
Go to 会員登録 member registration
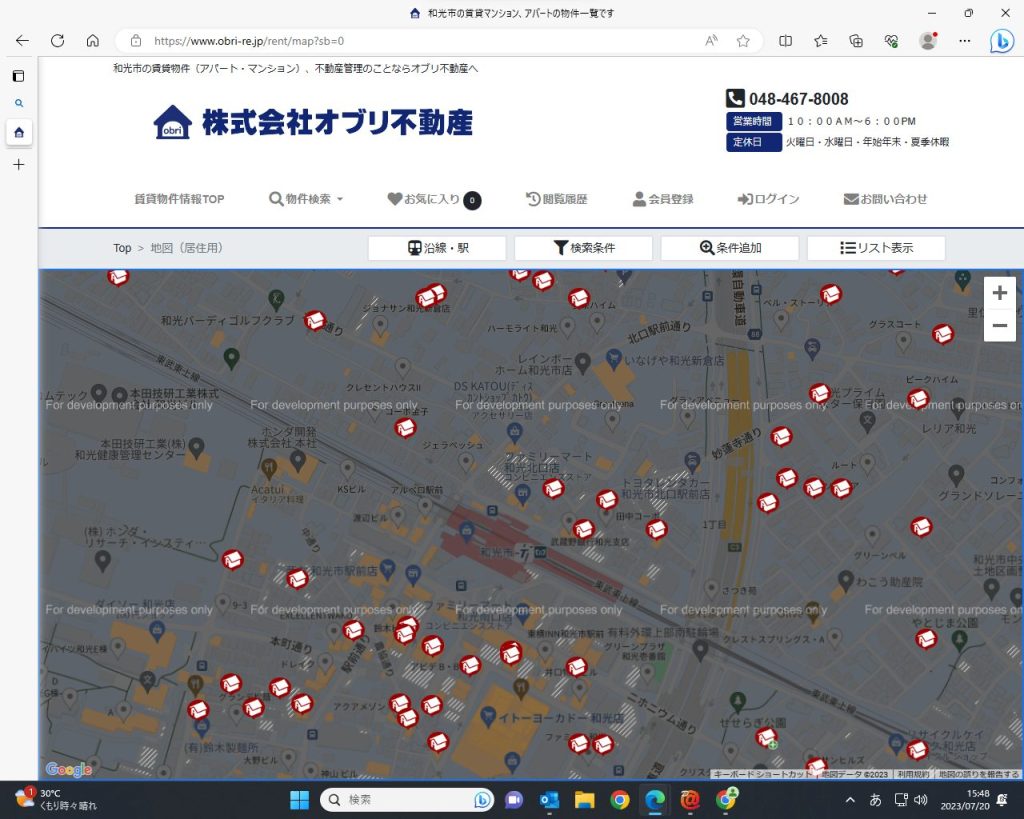point(663,199)
